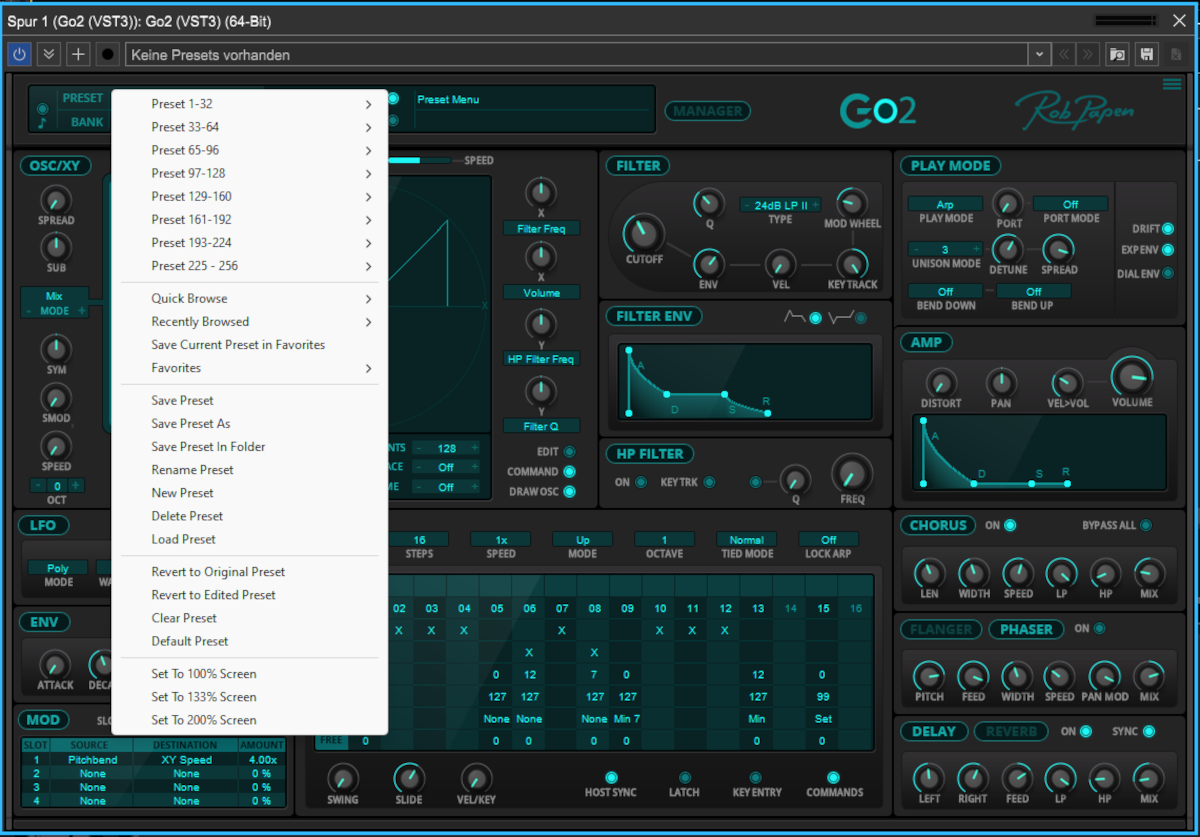1200x837 pixels.
Task: Click the music note icon beside BANK
Action: [x=42, y=123]
